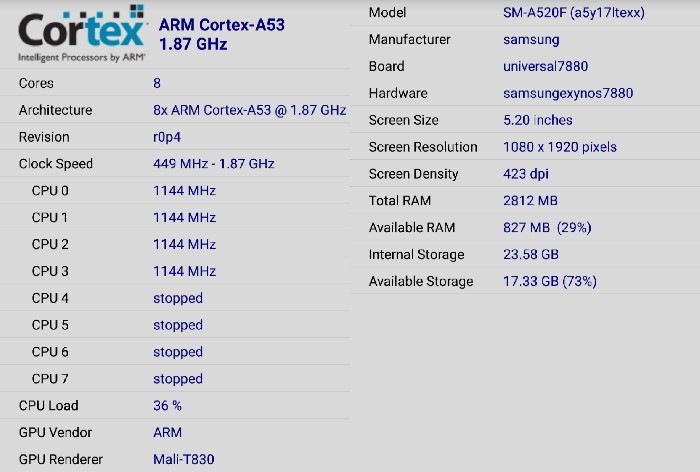Open the Architecture row
The width and height of the screenshot is (700, 472).
175,110
